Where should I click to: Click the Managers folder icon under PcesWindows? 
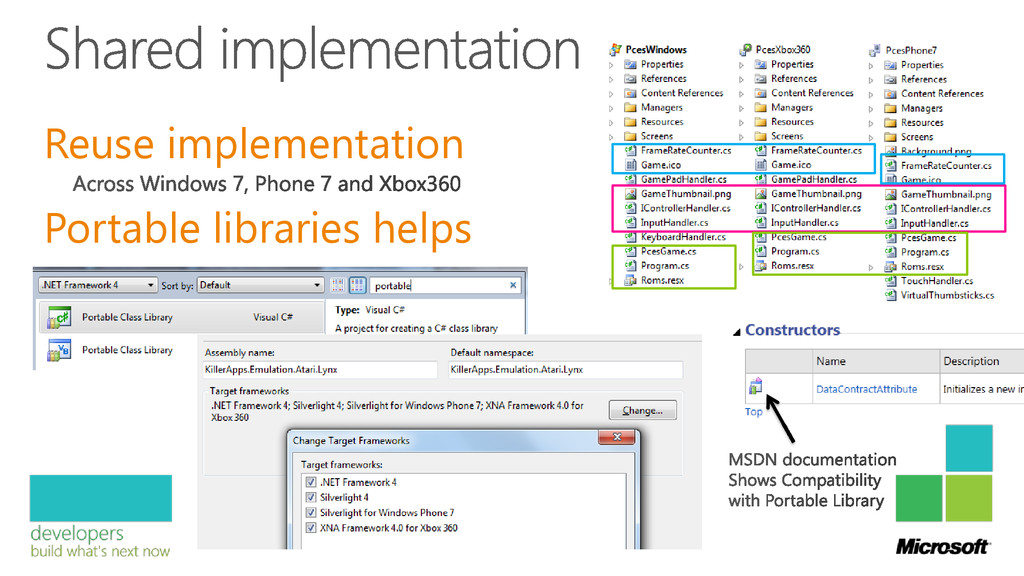630,107
